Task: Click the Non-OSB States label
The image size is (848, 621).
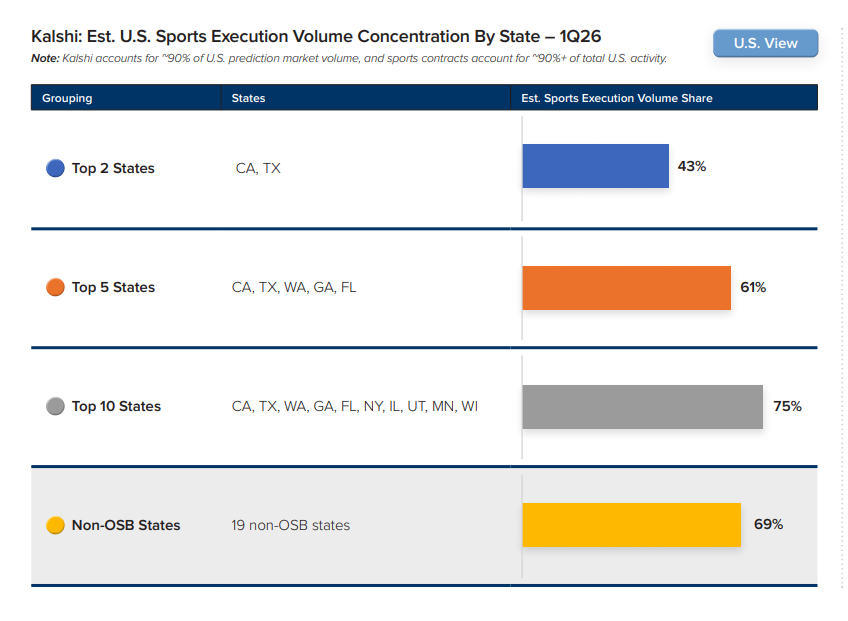Action: pos(126,525)
